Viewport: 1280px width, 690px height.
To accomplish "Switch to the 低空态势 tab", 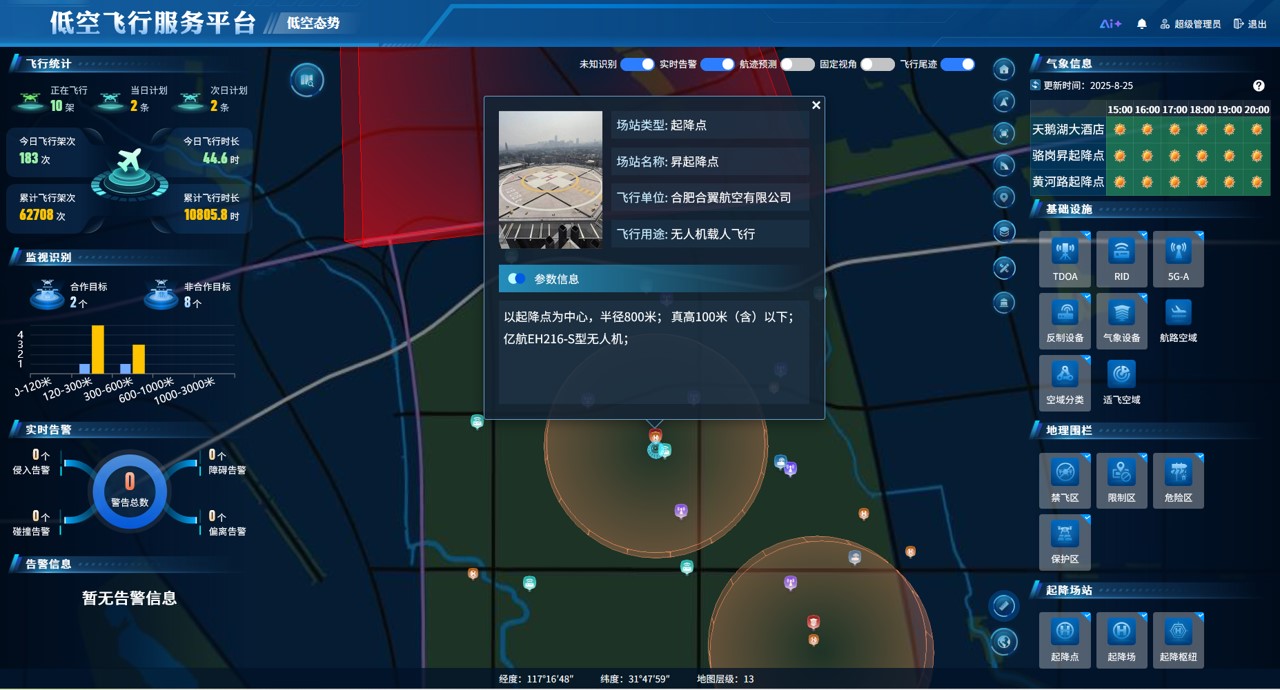I will 313,22.
